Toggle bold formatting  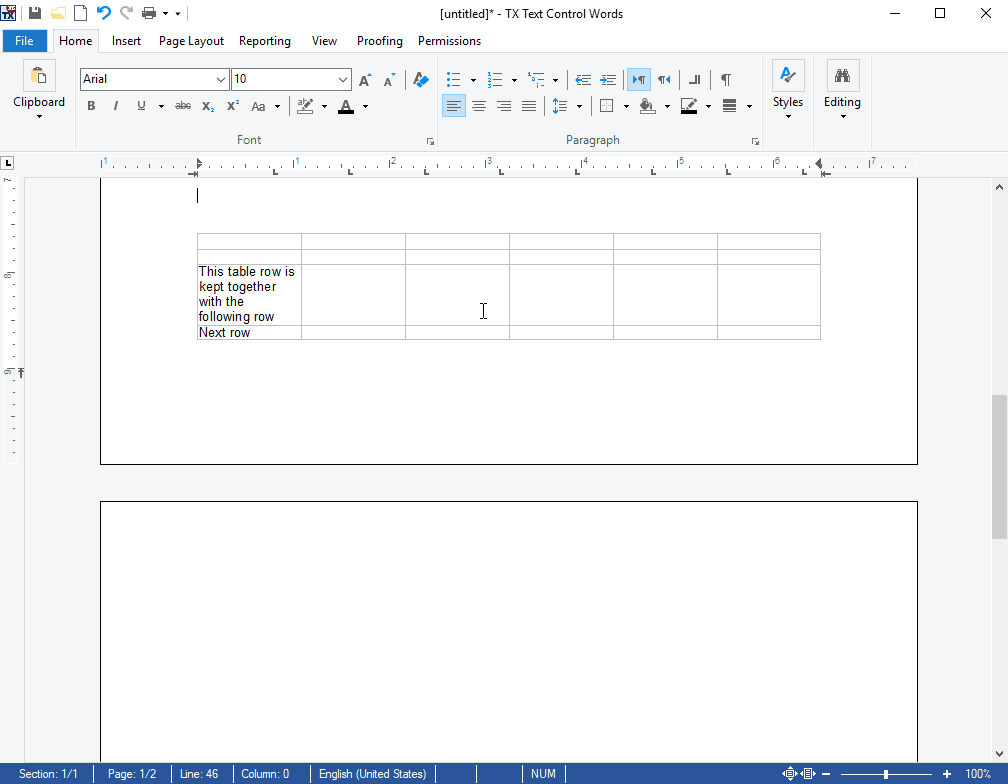[x=91, y=106]
